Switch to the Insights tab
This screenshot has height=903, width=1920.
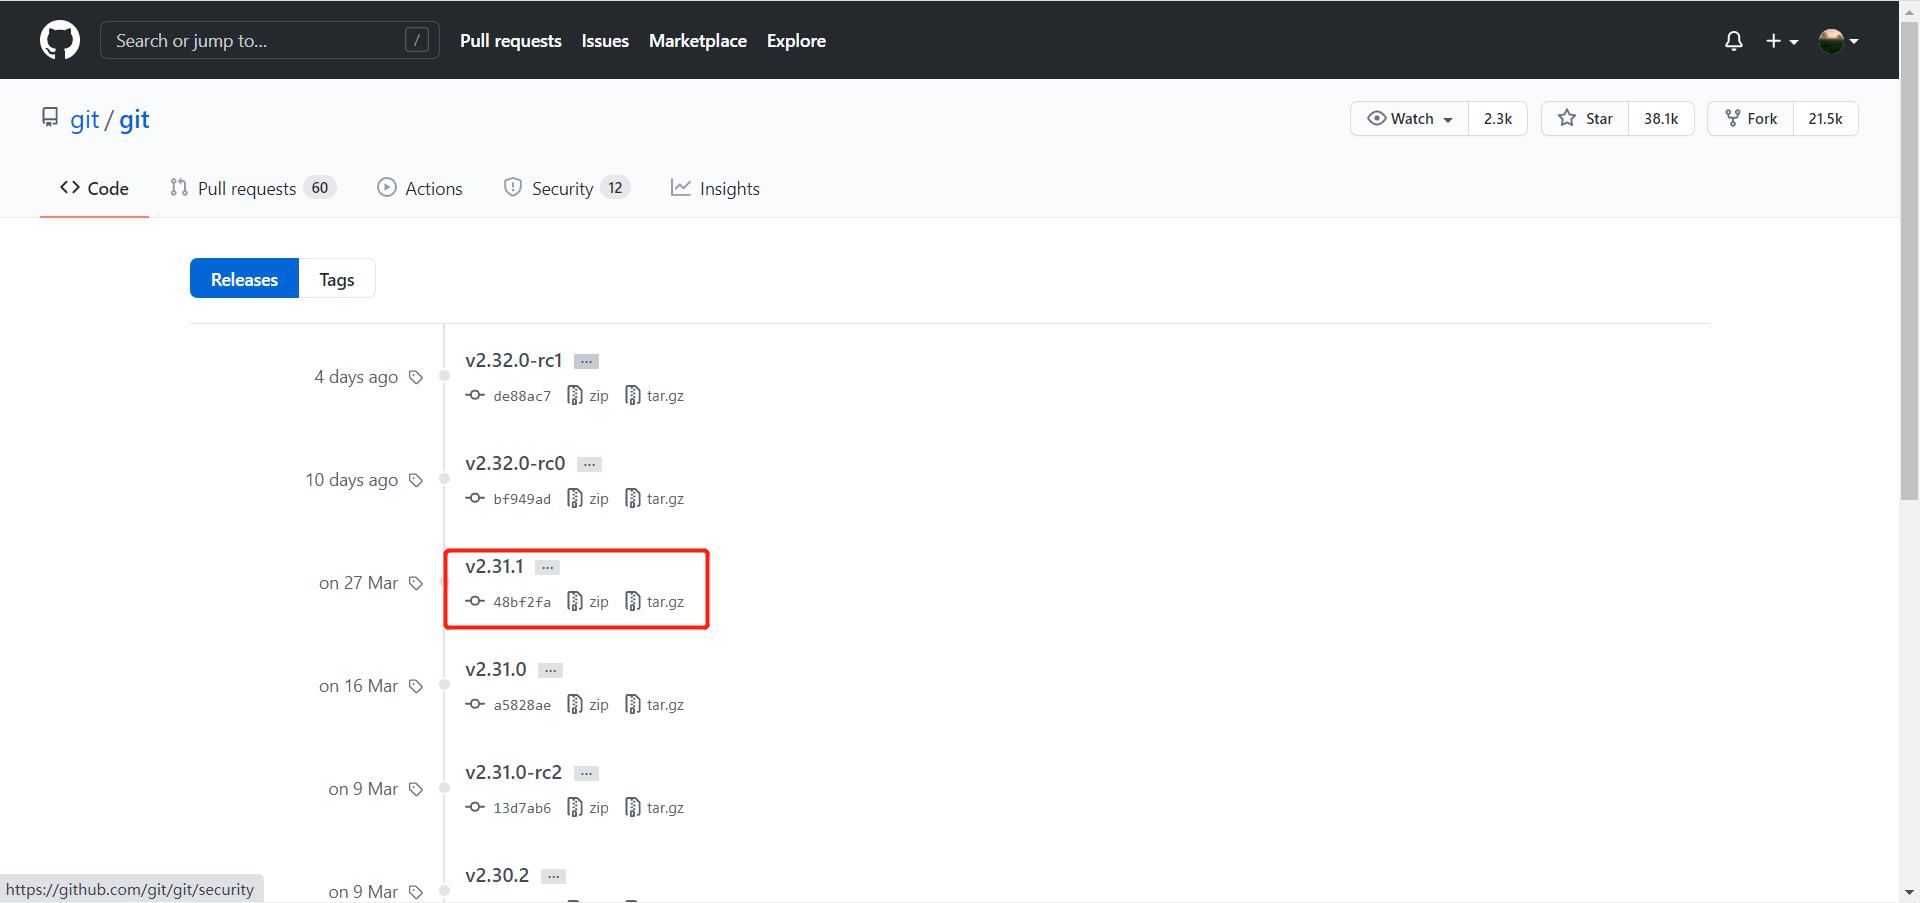[x=715, y=188]
